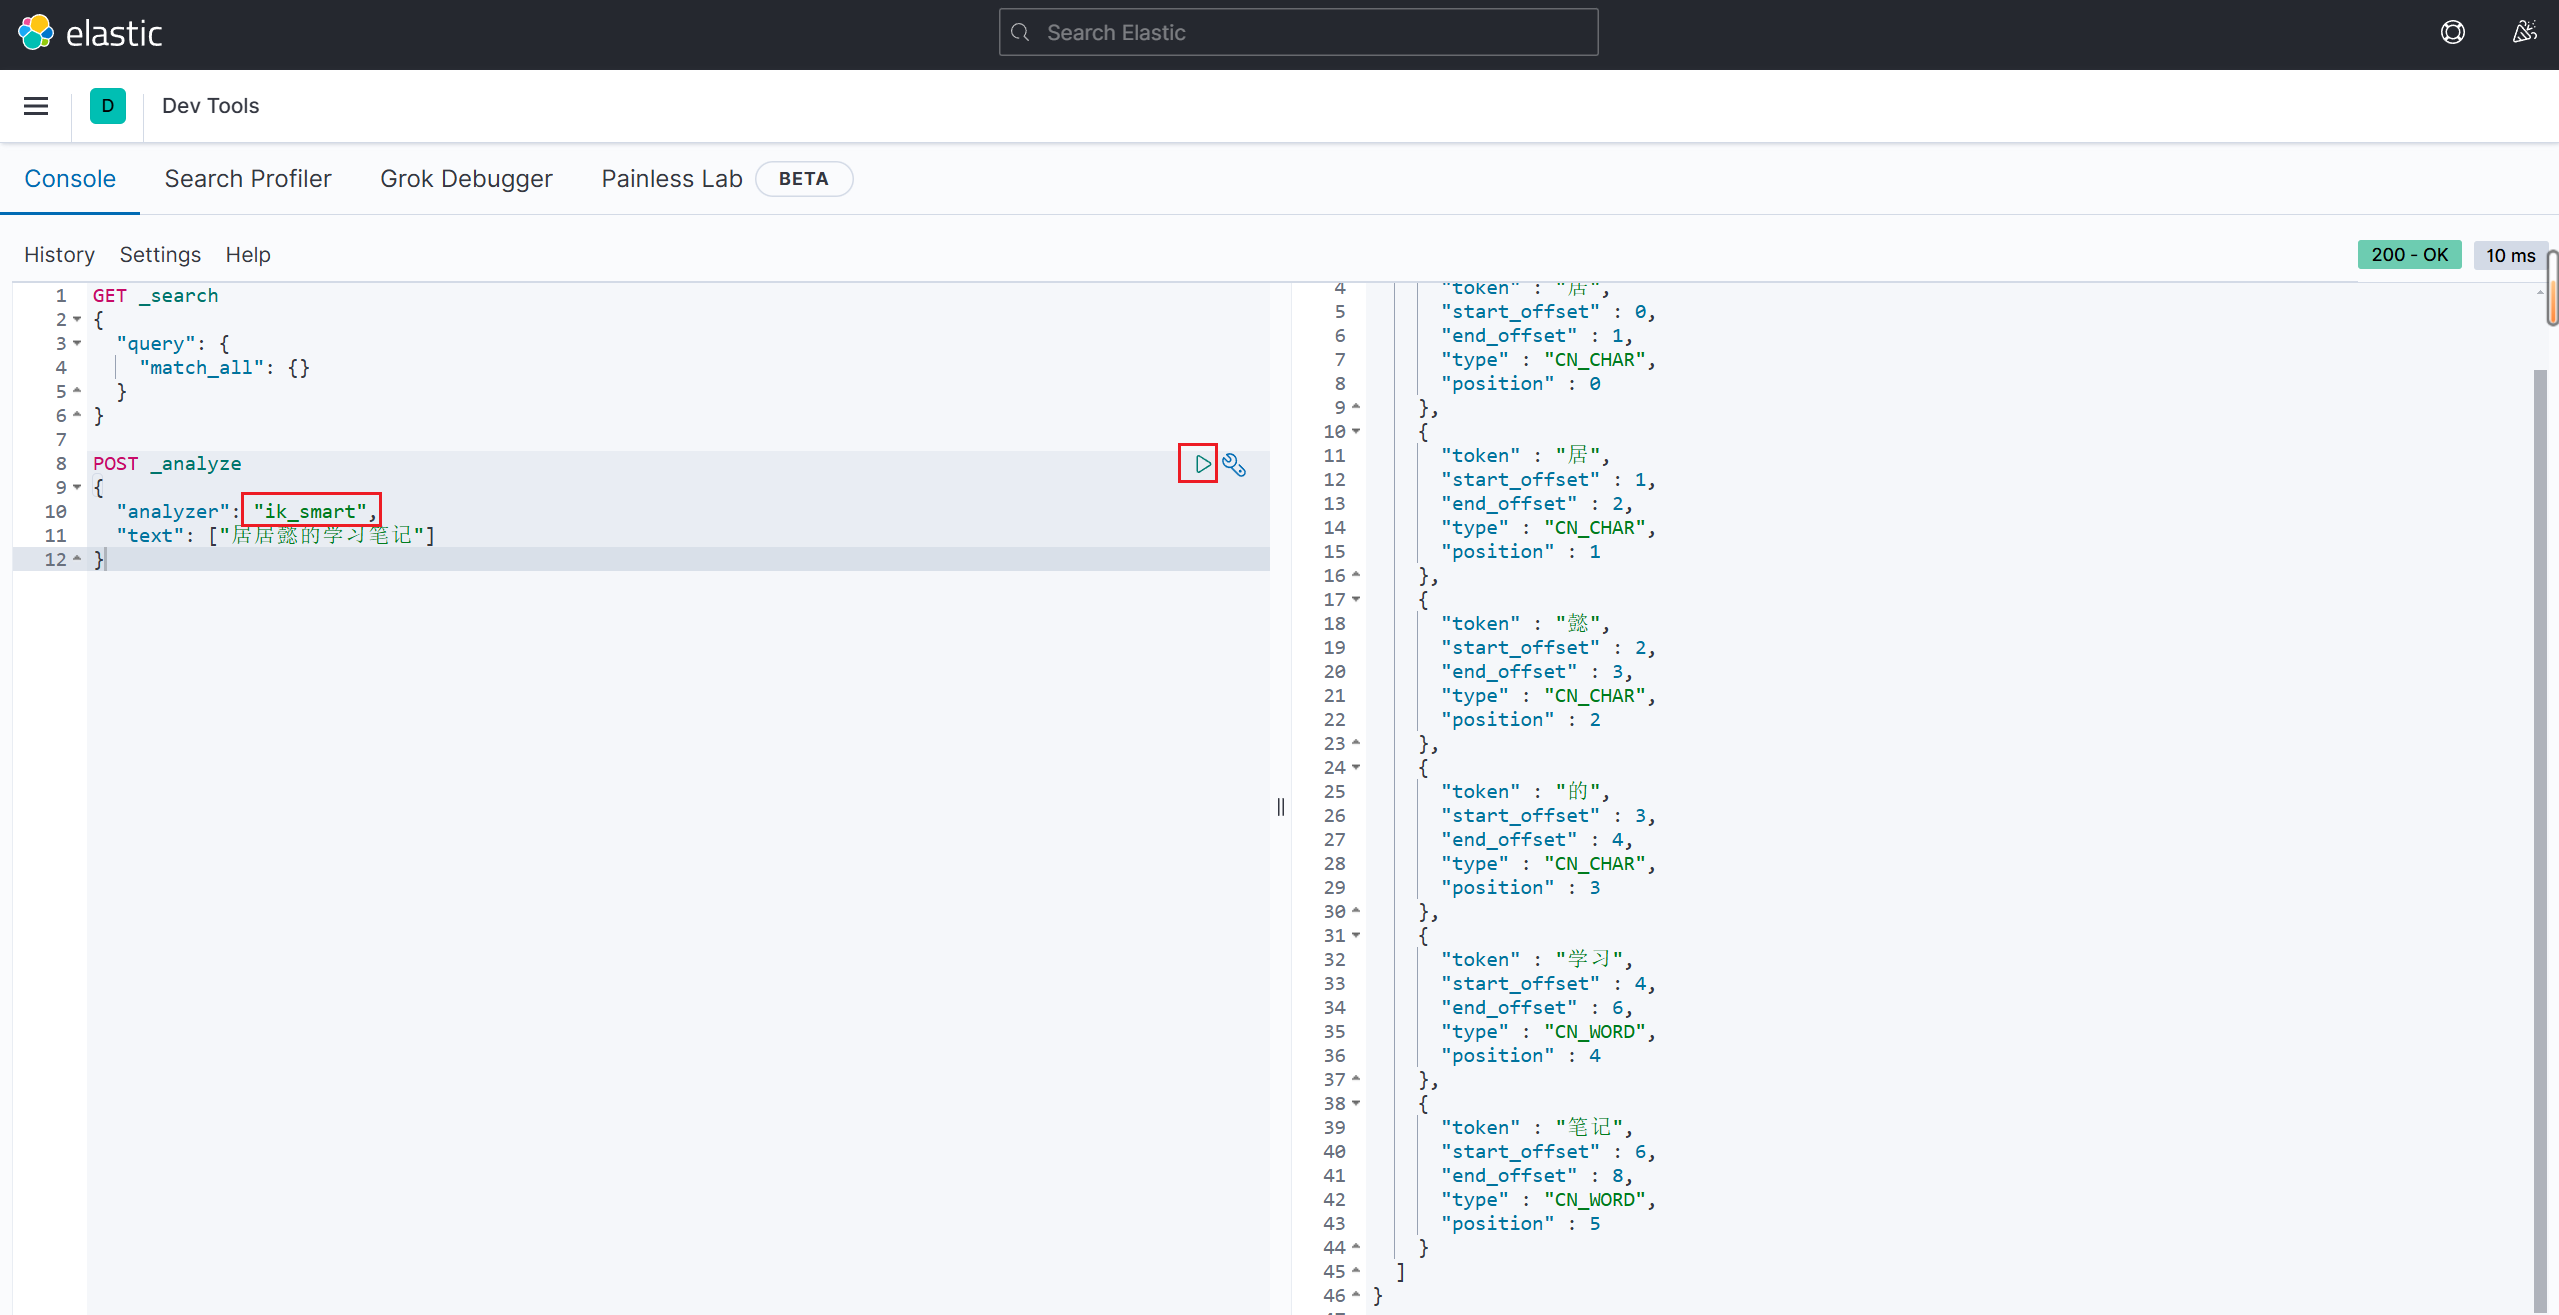Screen dimensions: 2559x1315
Task: Open the hamburger navigation menu
Action: tap(36, 106)
